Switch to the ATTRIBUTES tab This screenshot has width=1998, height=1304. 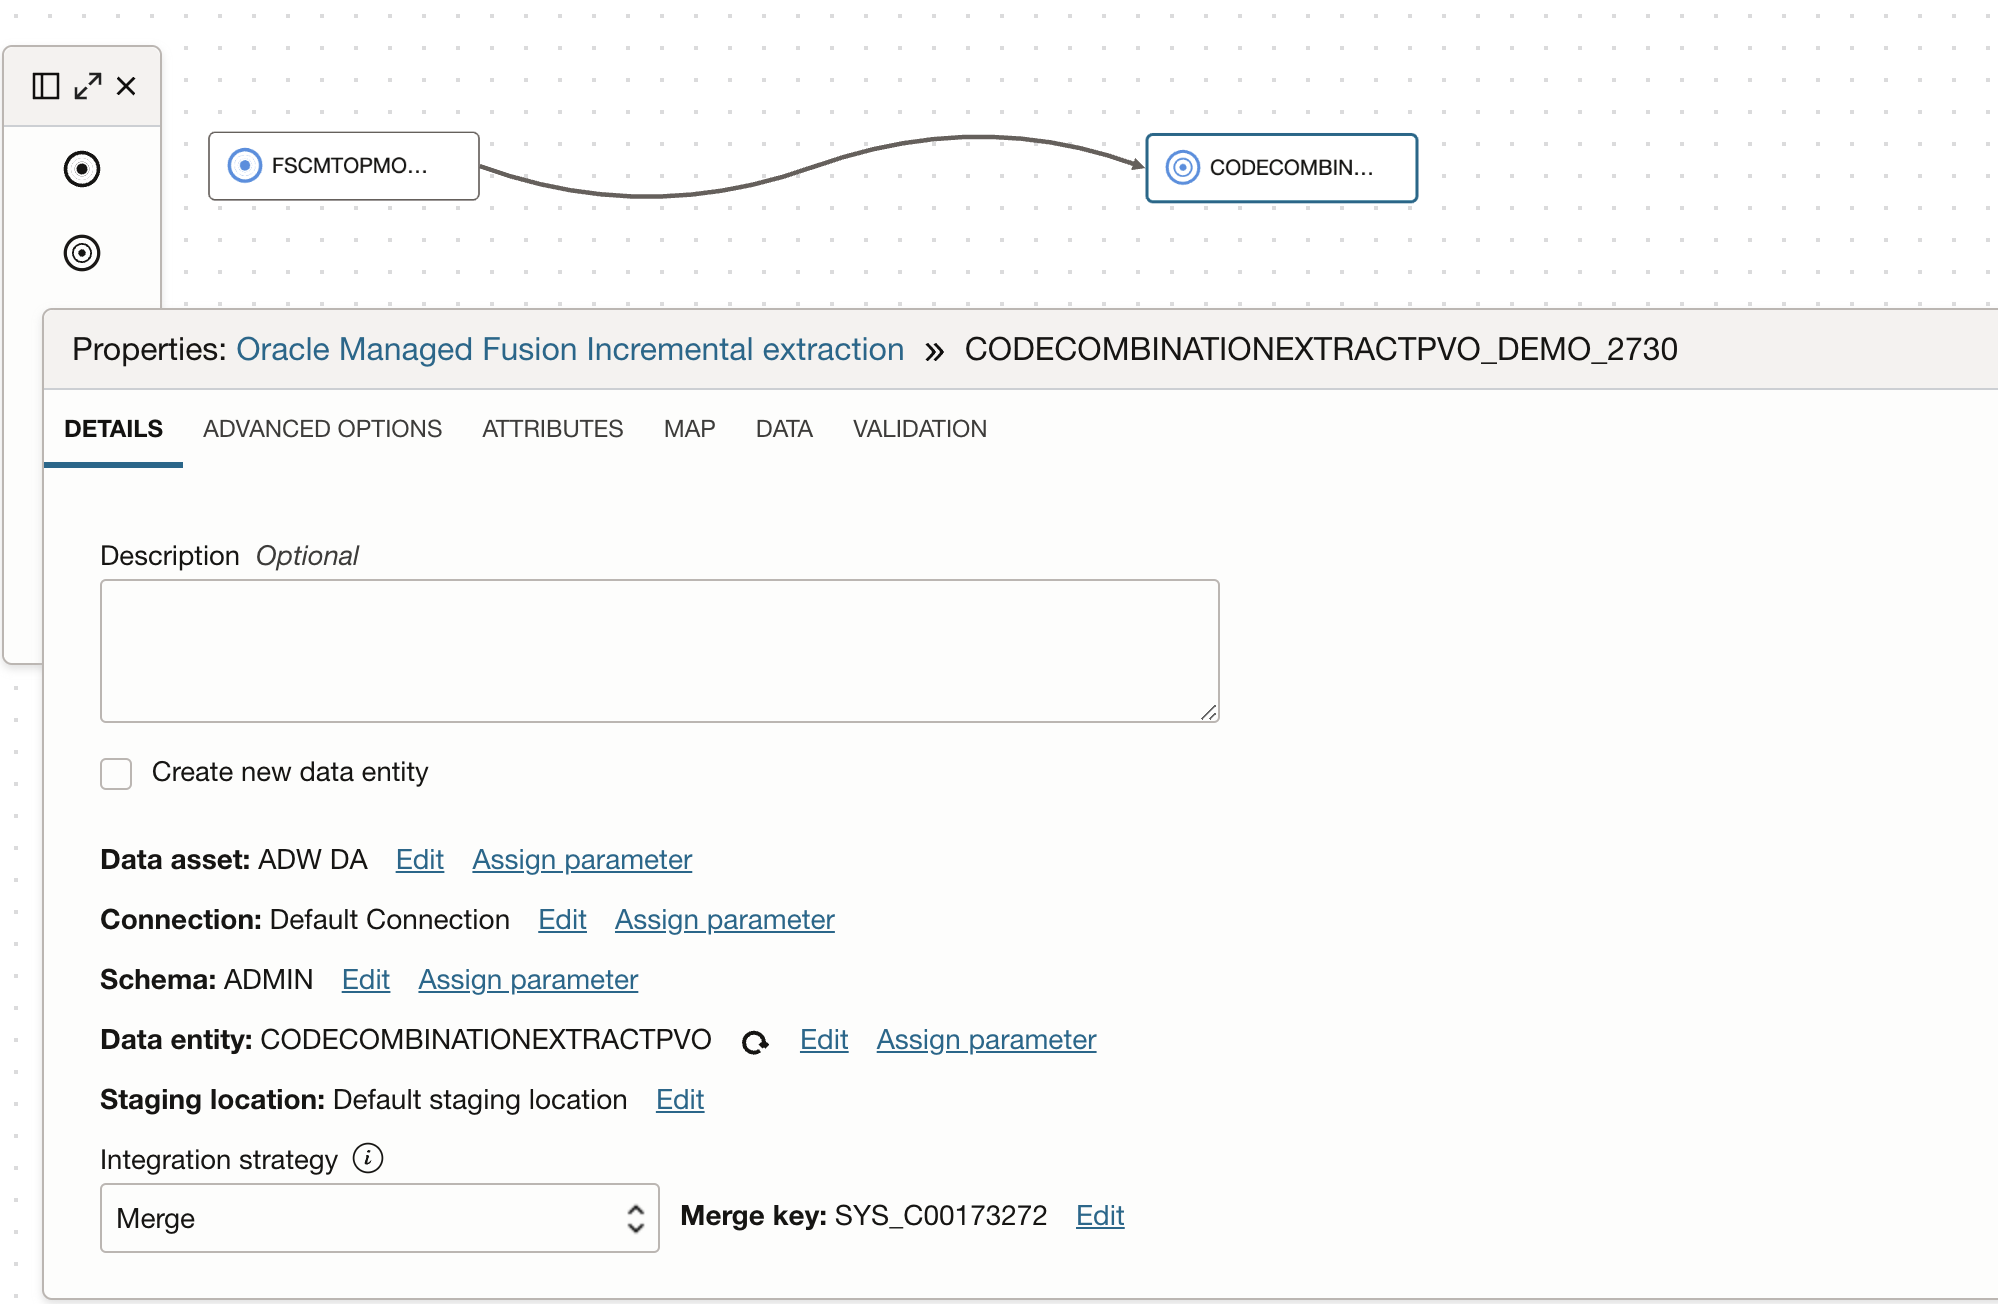[x=551, y=428]
